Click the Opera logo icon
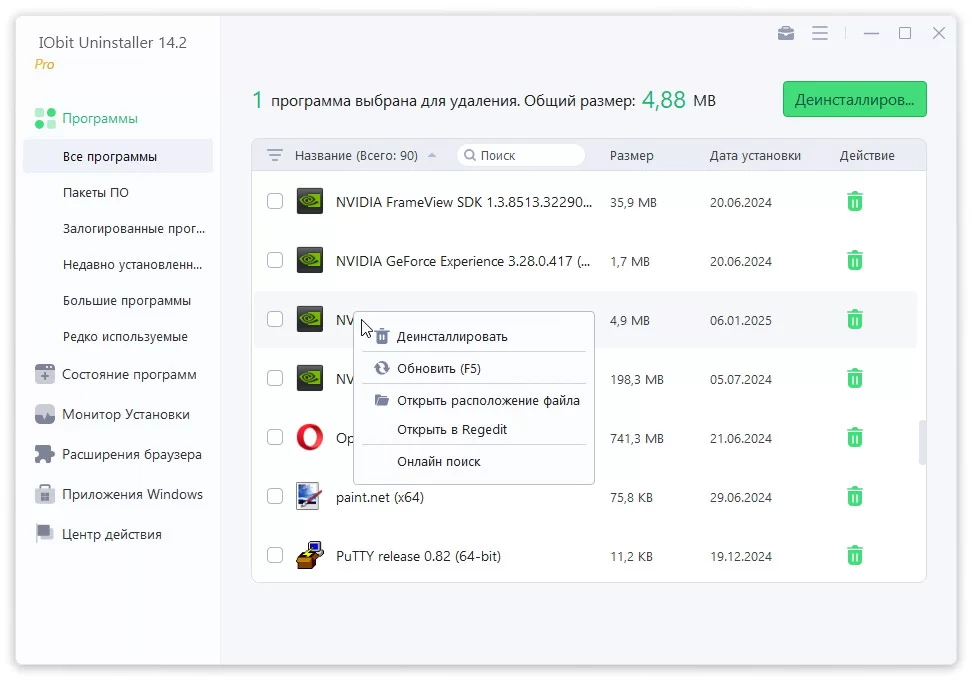Screen dimensions: 972x680 (309, 437)
